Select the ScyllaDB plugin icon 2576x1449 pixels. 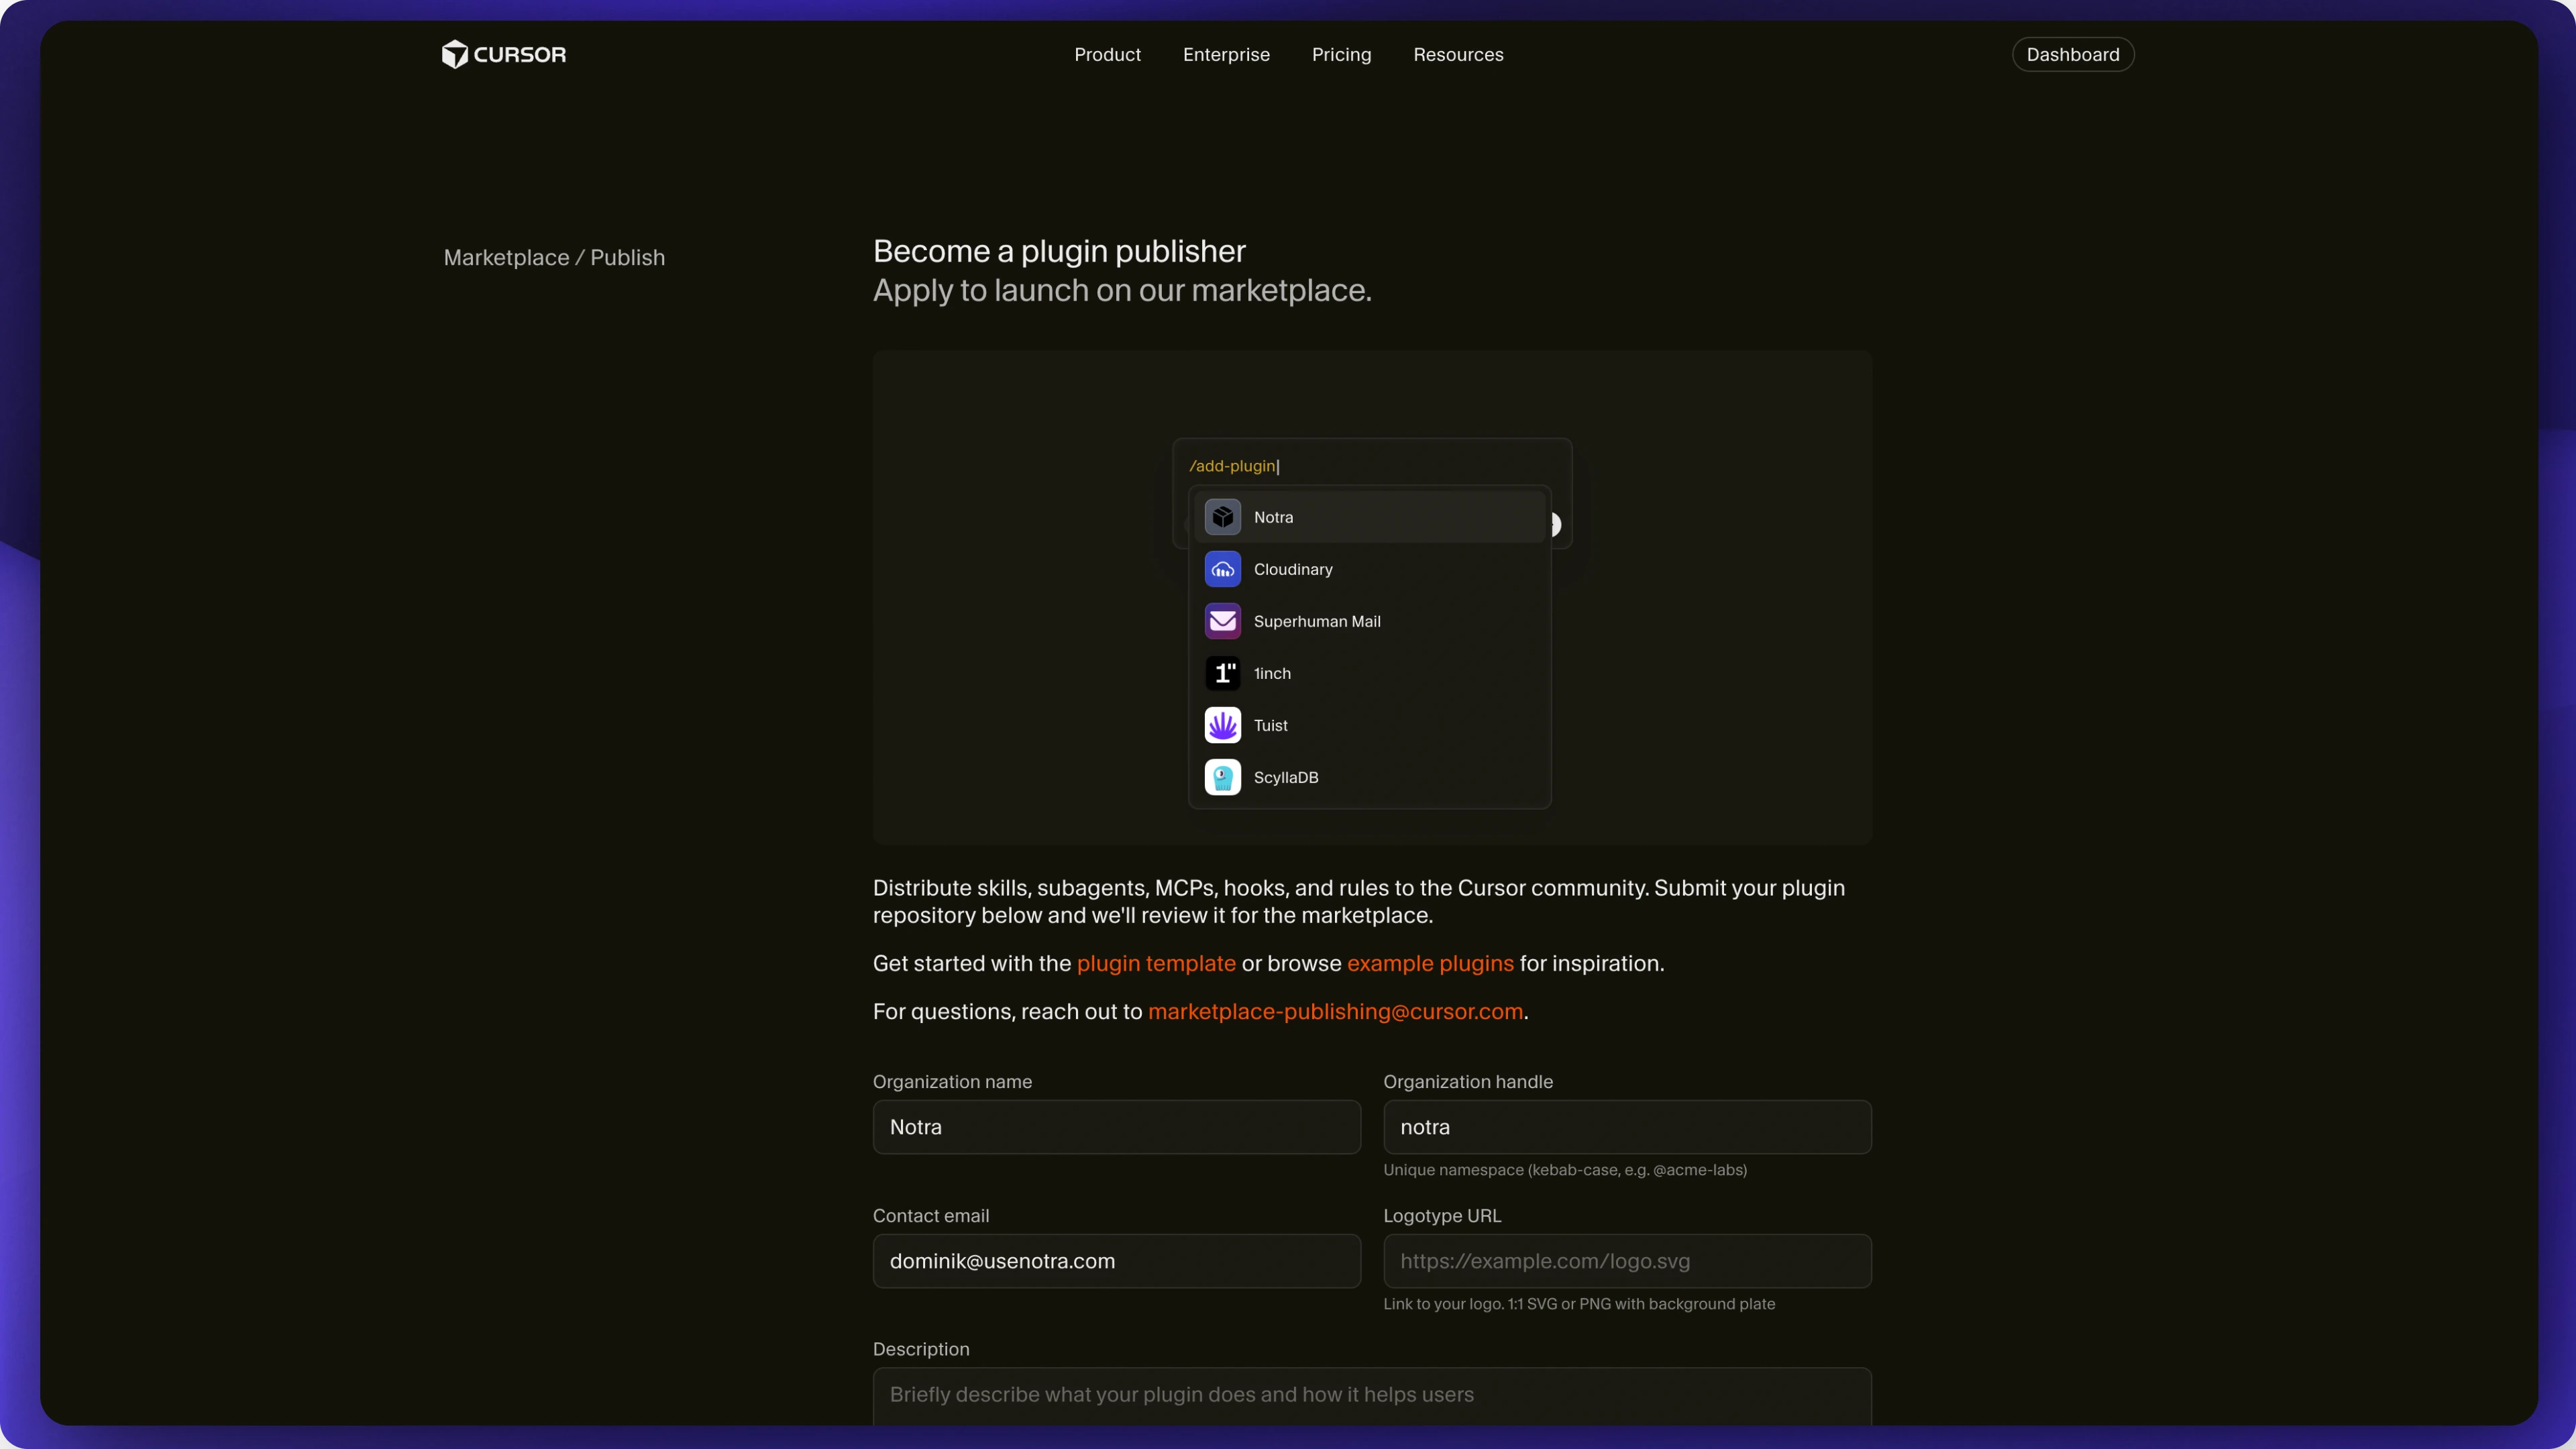1222,777
